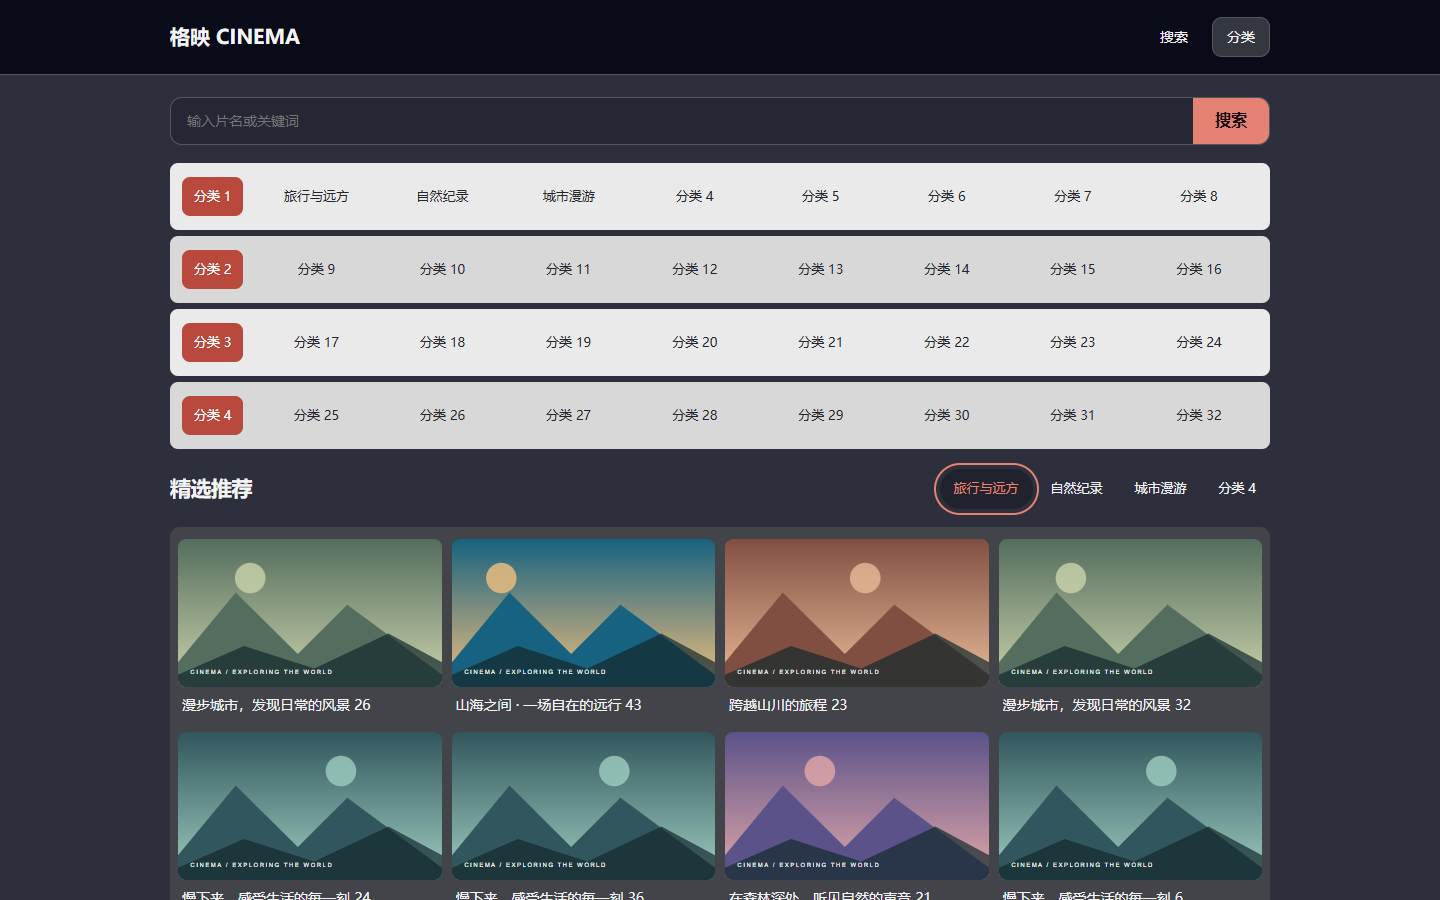Open category 分类 28

[x=695, y=415]
